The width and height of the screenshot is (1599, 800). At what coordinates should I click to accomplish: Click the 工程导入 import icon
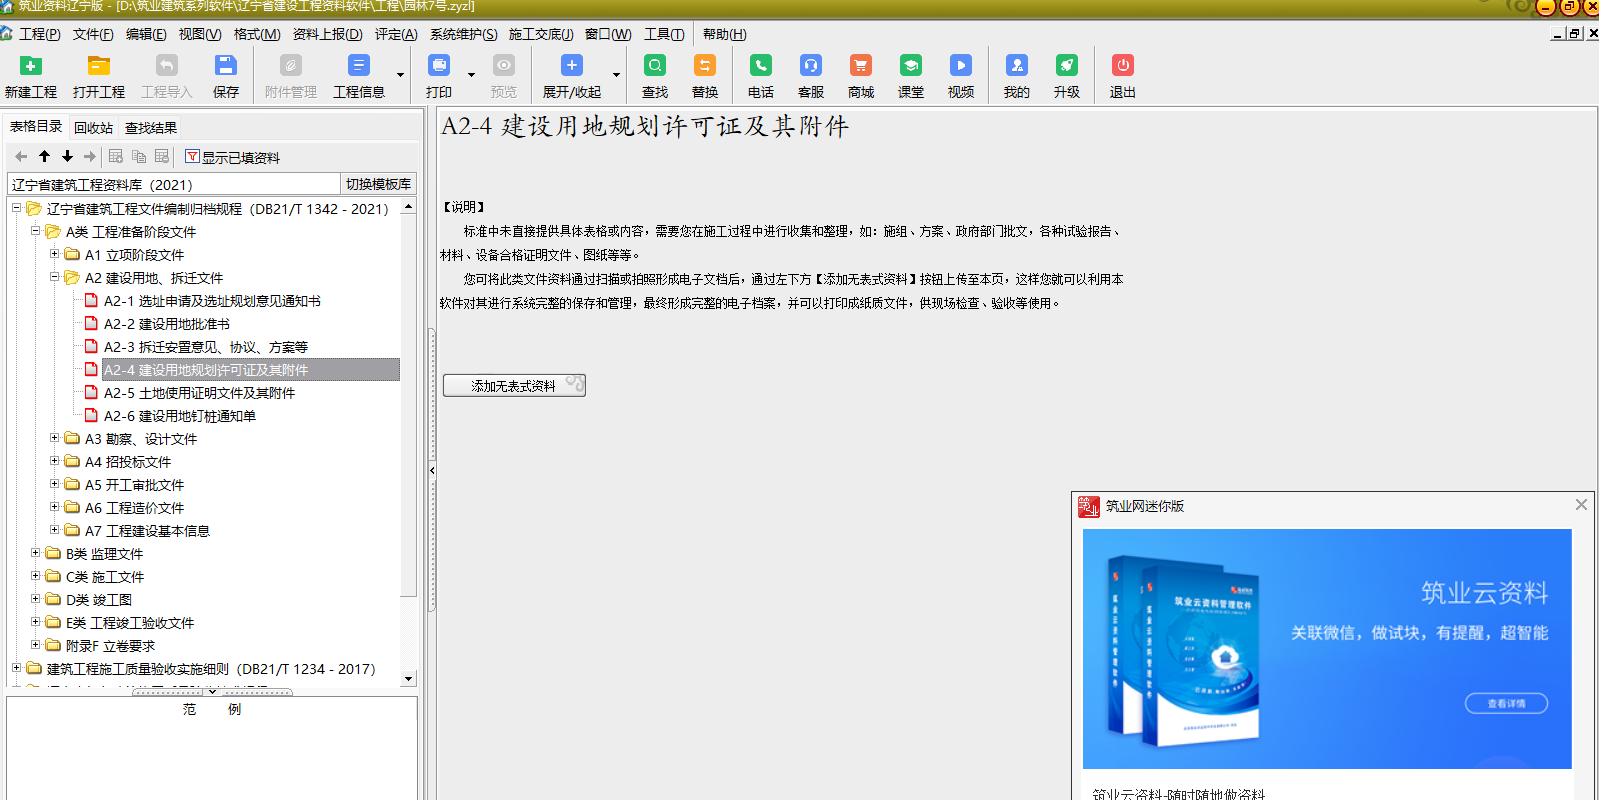[x=166, y=77]
